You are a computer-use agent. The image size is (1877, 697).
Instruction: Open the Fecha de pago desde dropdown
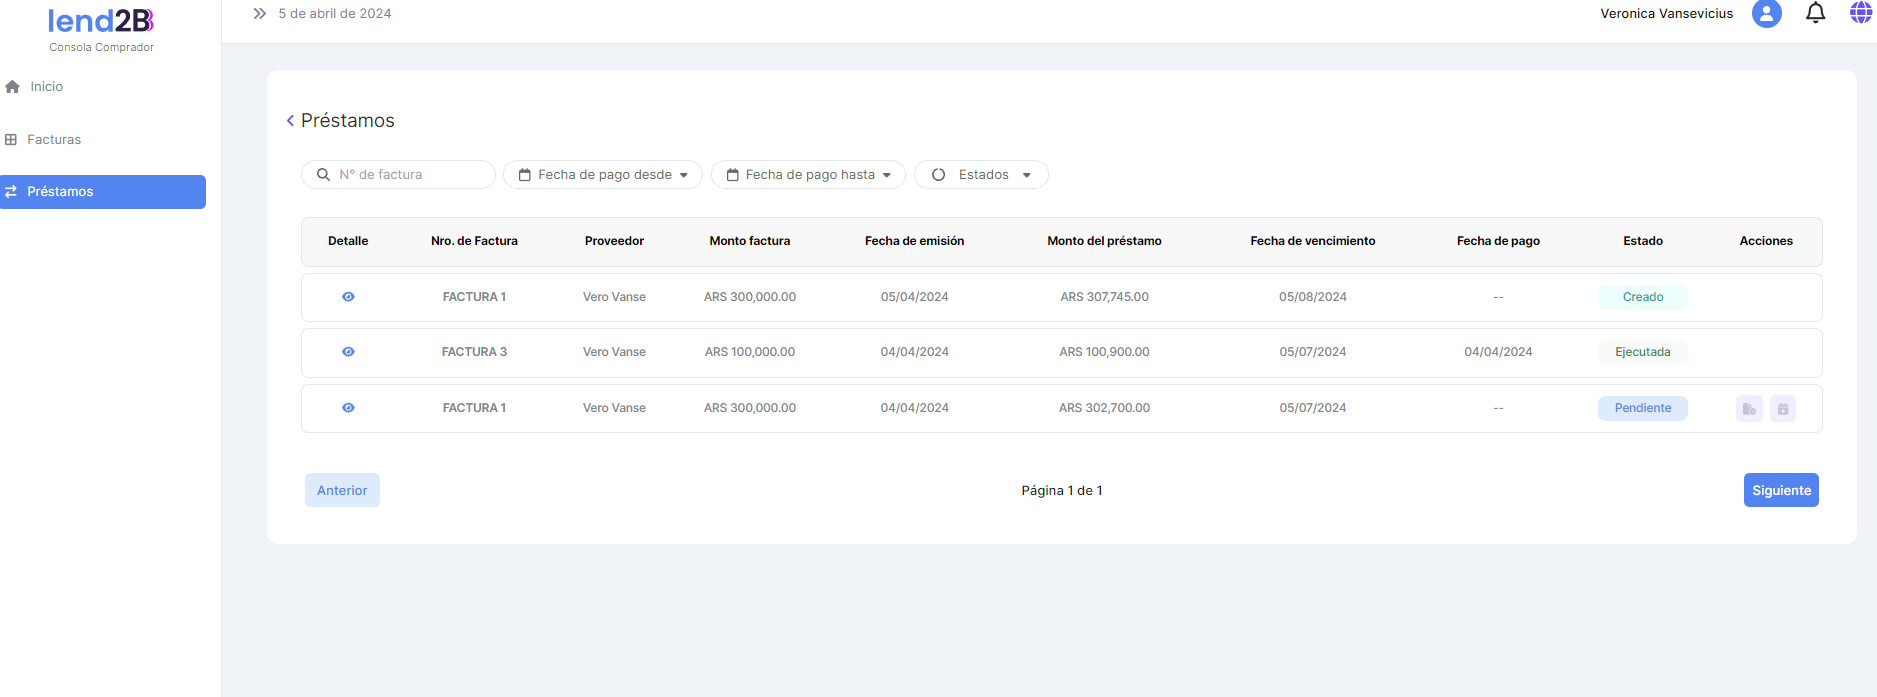coord(603,175)
